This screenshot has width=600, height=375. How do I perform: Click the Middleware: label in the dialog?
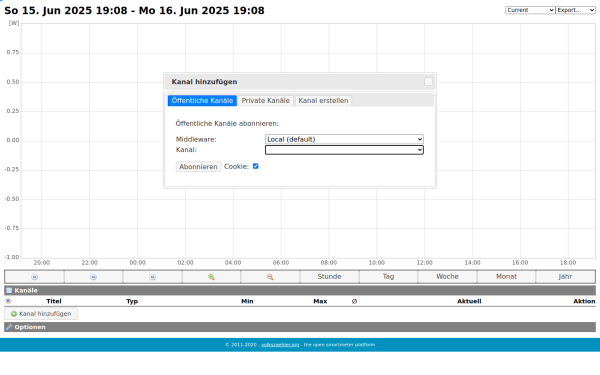196,139
